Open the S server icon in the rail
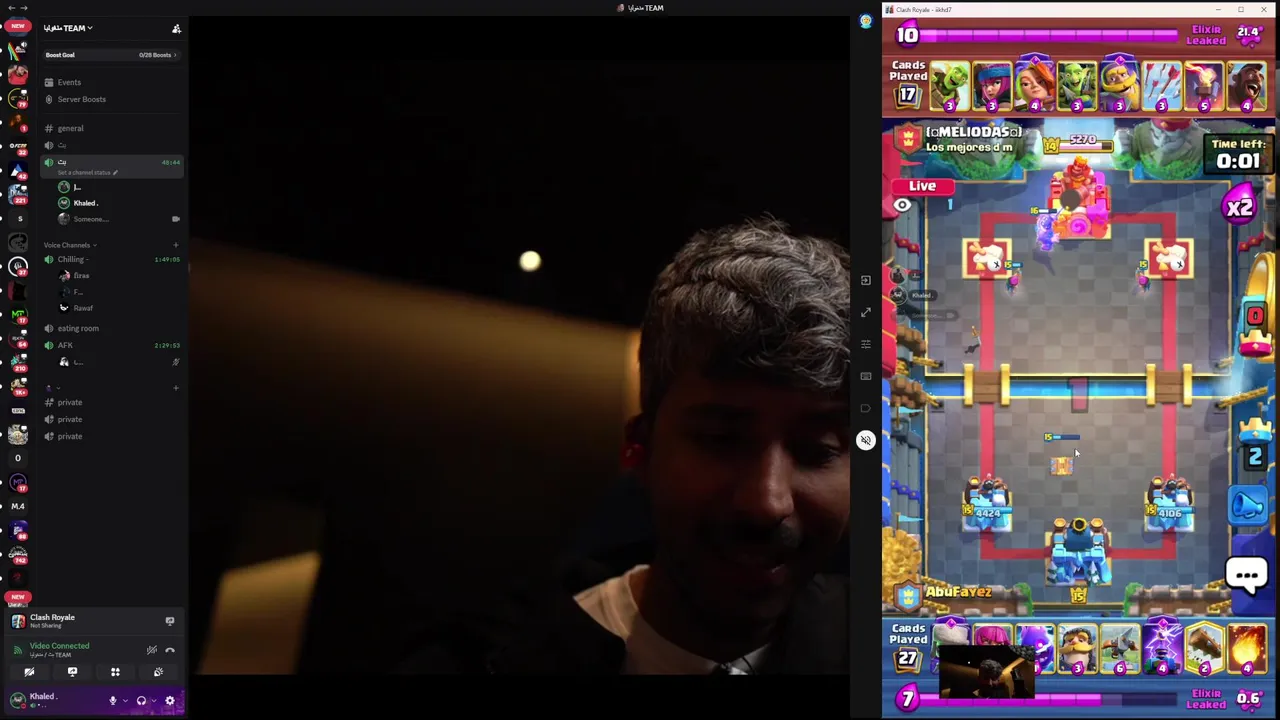1280x720 pixels. click(18, 218)
